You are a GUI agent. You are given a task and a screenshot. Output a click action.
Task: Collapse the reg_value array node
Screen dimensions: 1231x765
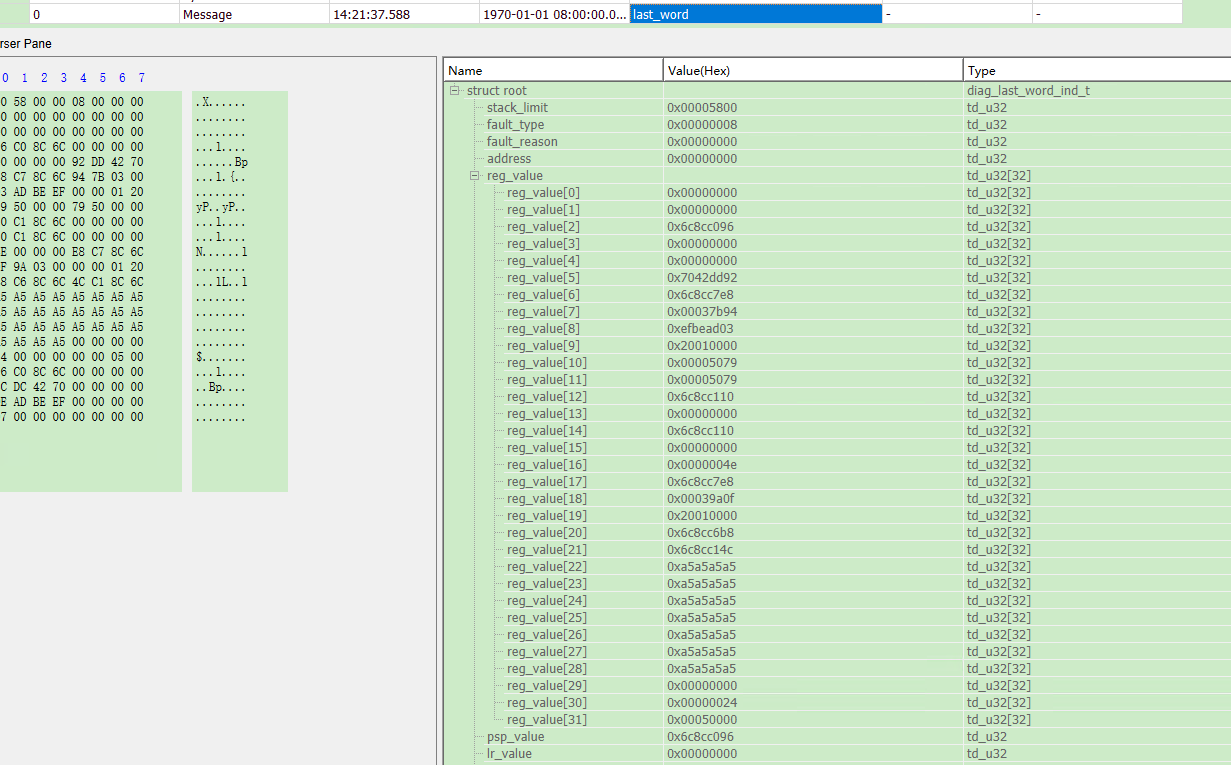pyautogui.click(x=475, y=176)
